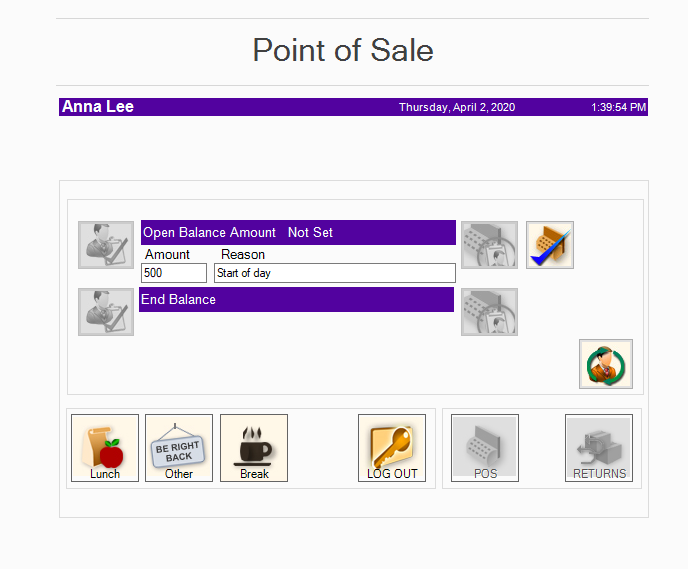
Task: Click the clerk refresh icon
Action: point(606,364)
